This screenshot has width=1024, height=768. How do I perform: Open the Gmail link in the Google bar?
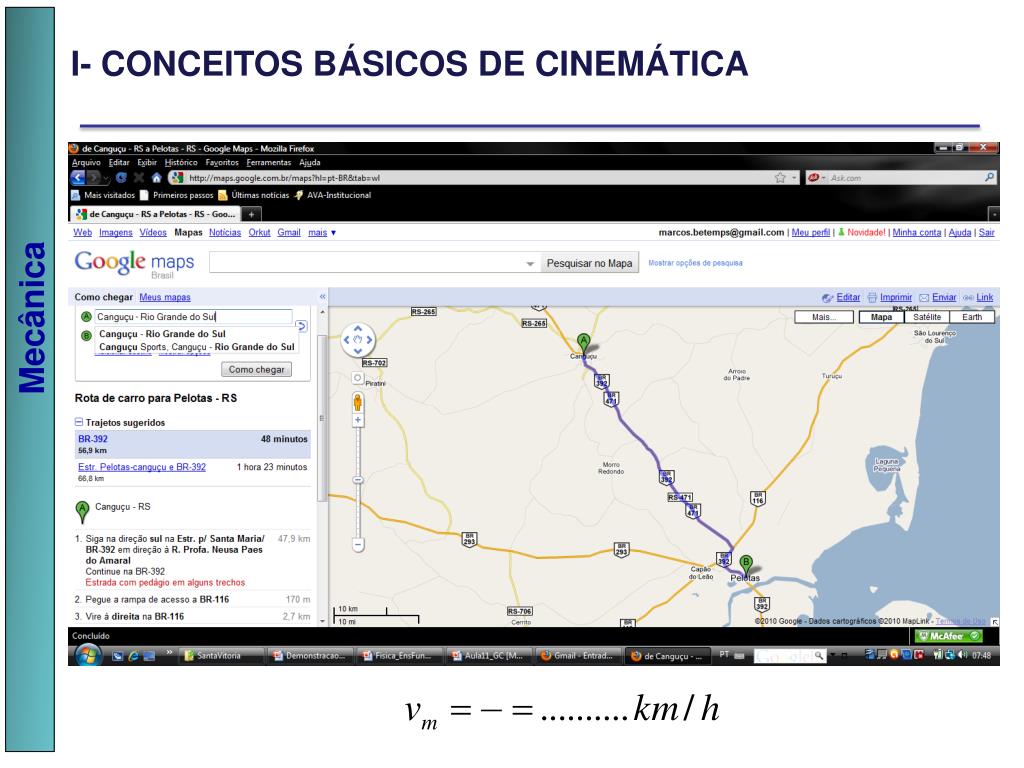[x=289, y=232]
